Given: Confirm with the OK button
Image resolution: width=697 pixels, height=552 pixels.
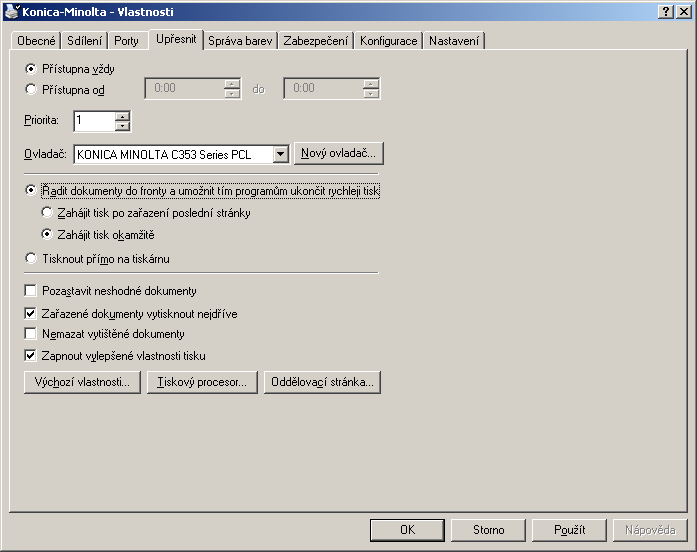Looking at the screenshot, I should (x=407, y=530).
